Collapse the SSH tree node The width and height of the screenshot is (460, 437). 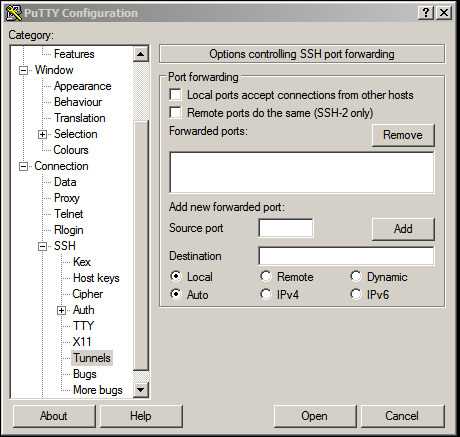[x=42, y=246]
